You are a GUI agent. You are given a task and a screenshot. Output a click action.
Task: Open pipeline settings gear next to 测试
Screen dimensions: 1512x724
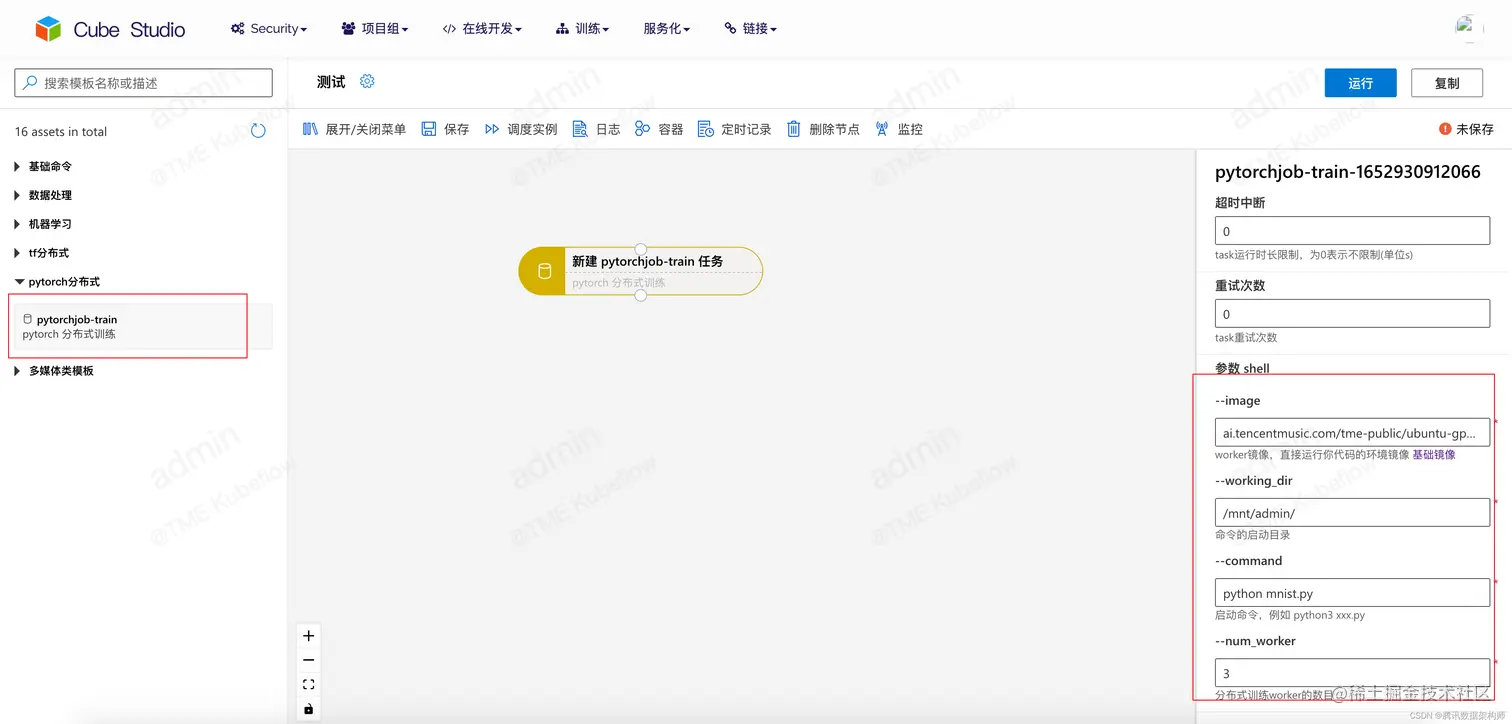pyautogui.click(x=366, y=82)
